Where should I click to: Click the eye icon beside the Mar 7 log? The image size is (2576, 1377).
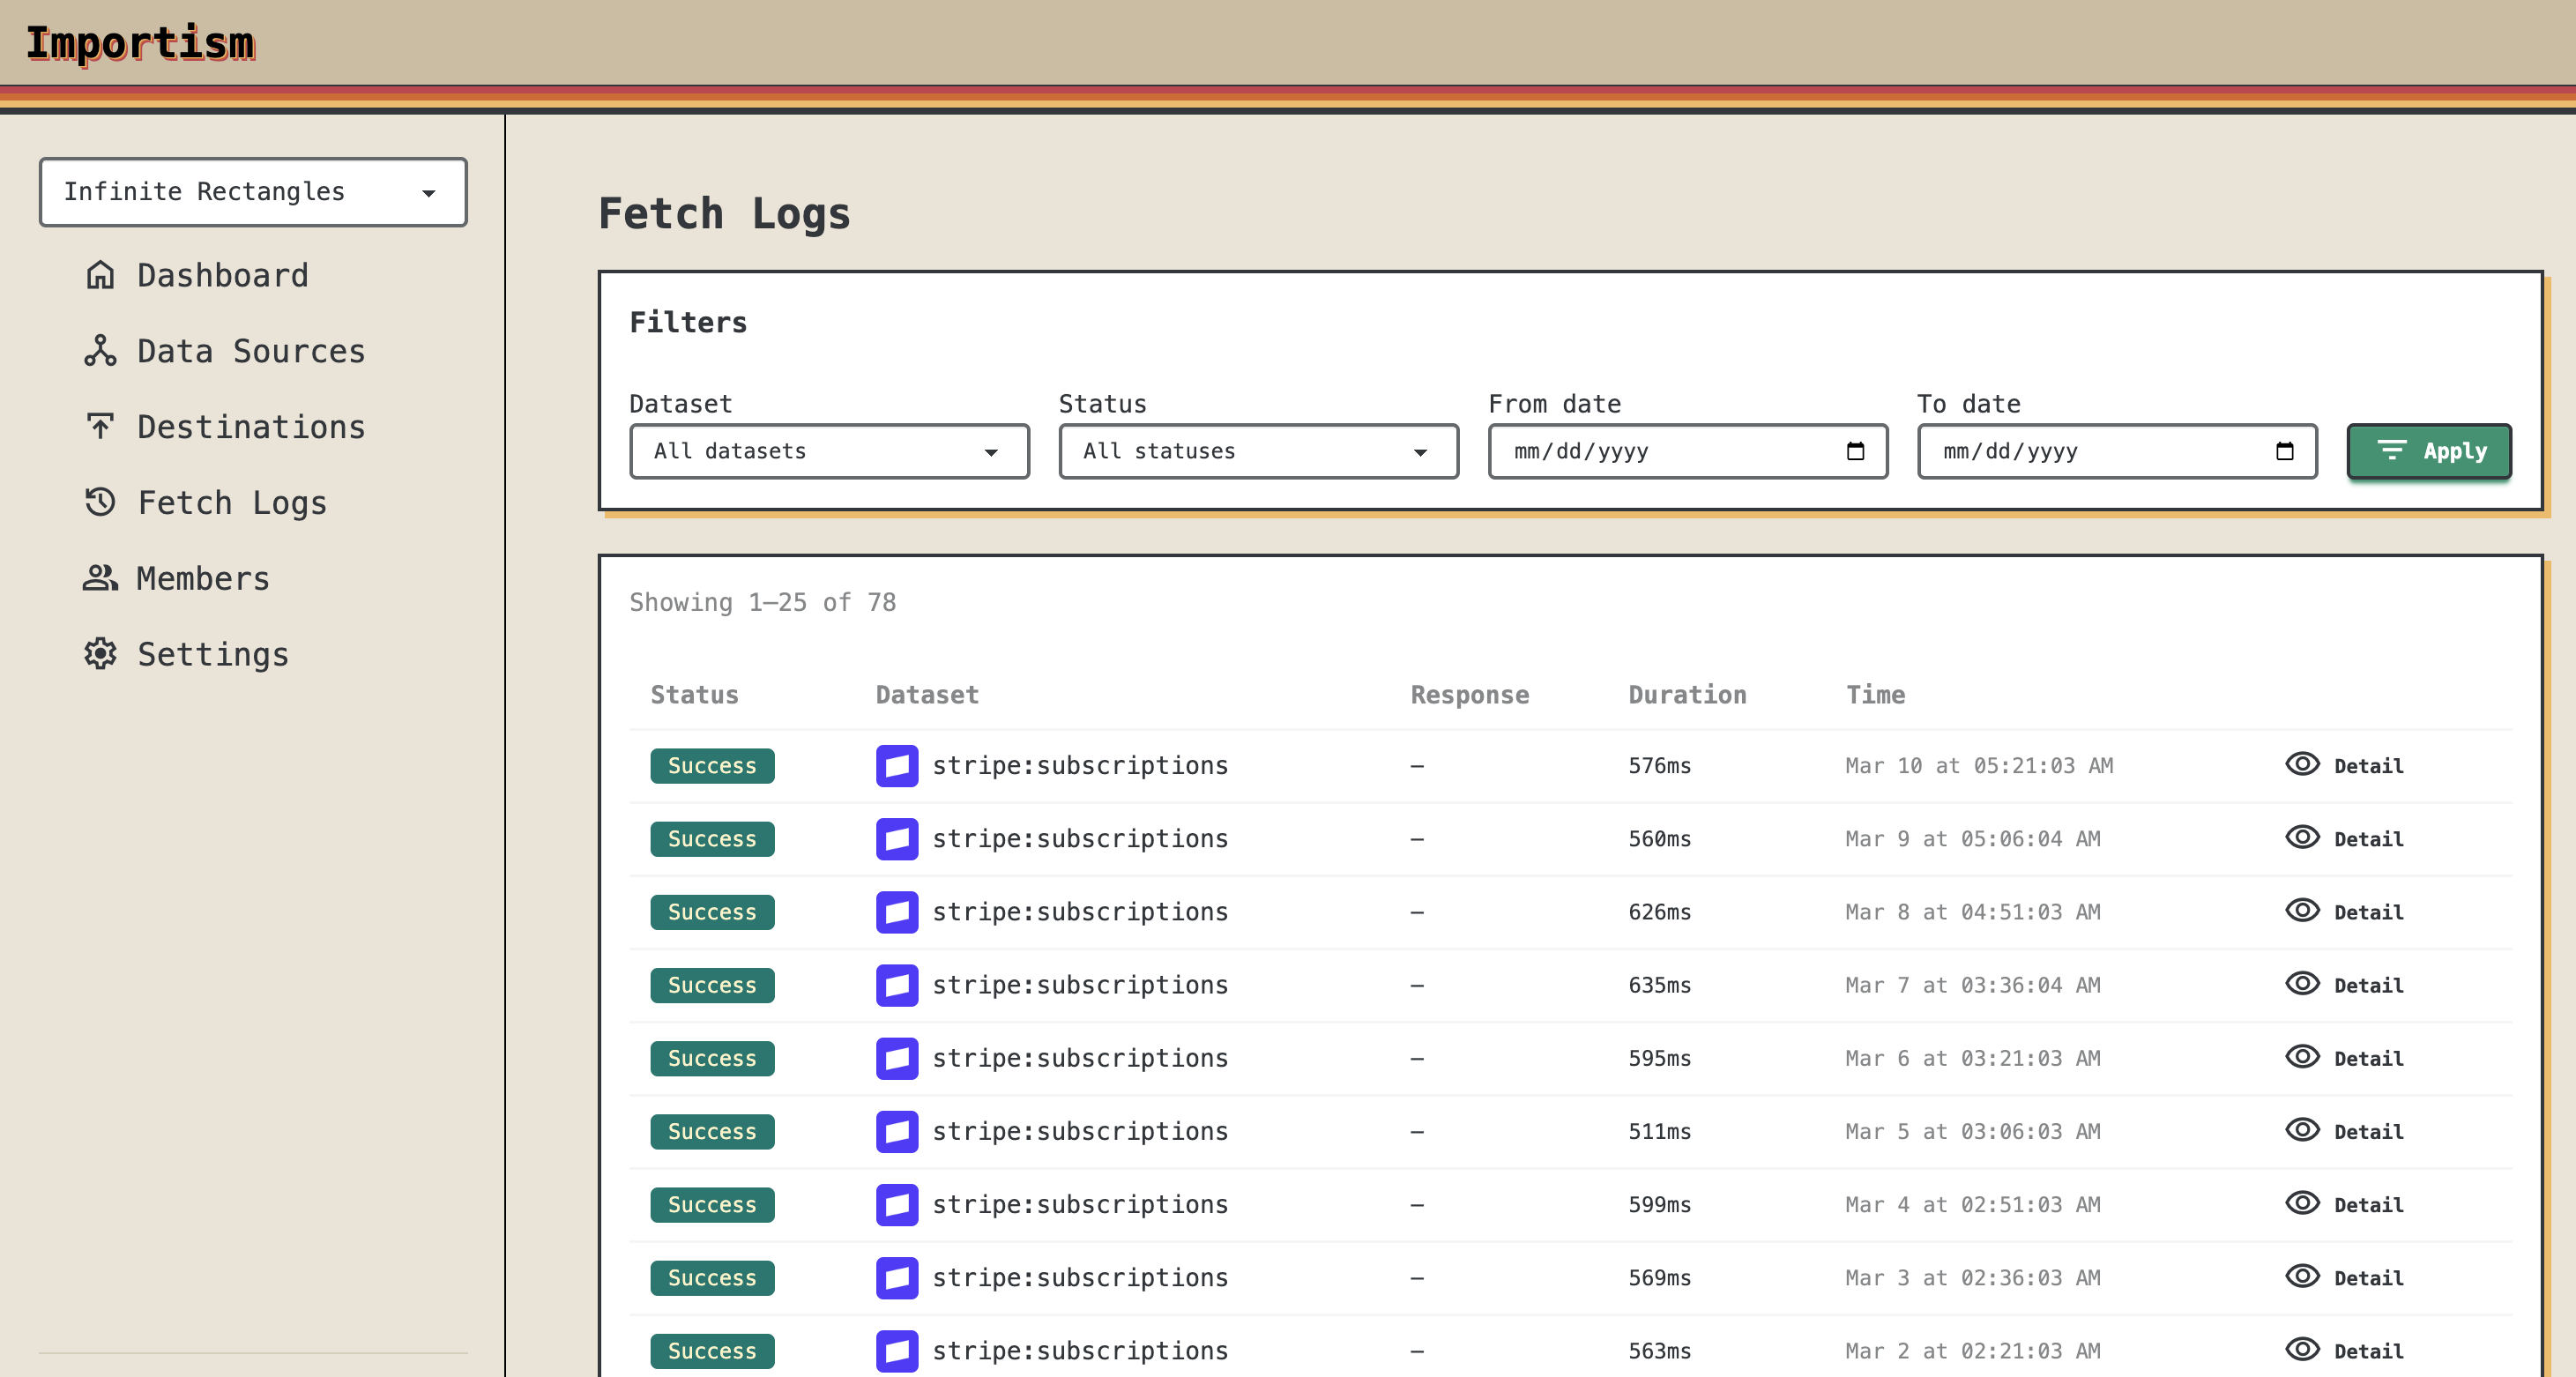tap(2302, 985)
